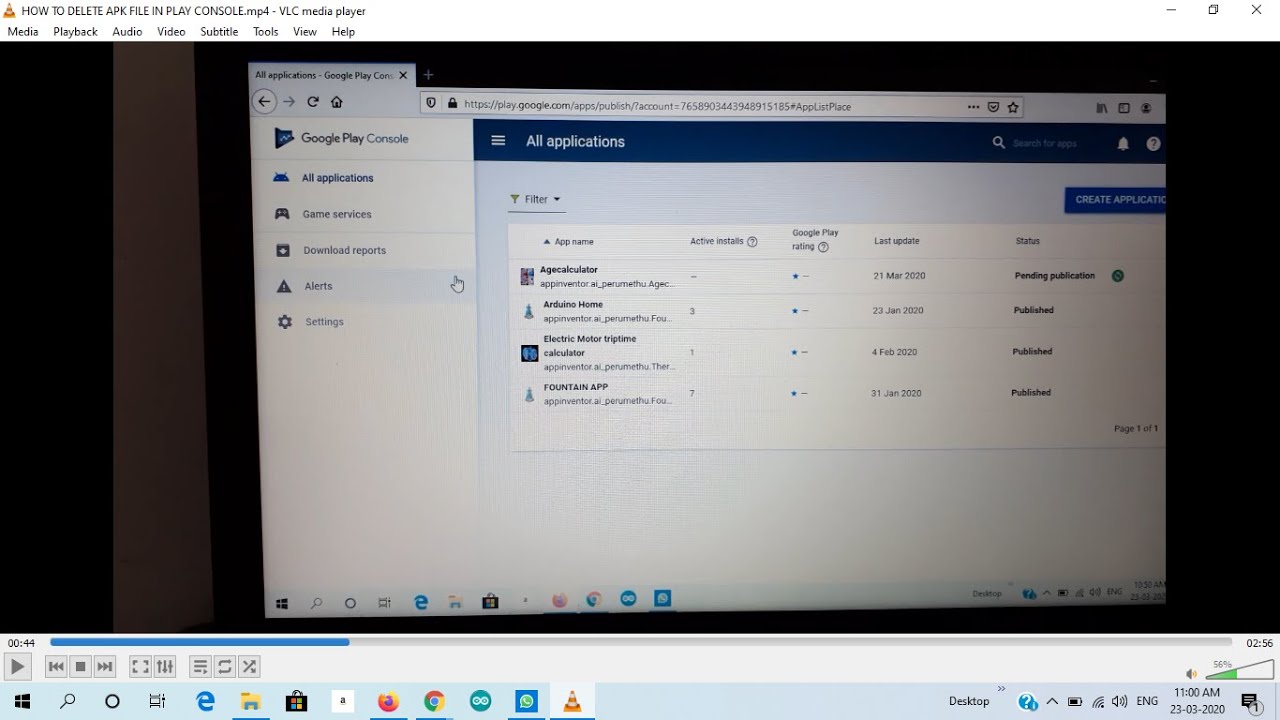
Task: Open Amazon app on Windows taskbar
Action: [x=342, y=701]
